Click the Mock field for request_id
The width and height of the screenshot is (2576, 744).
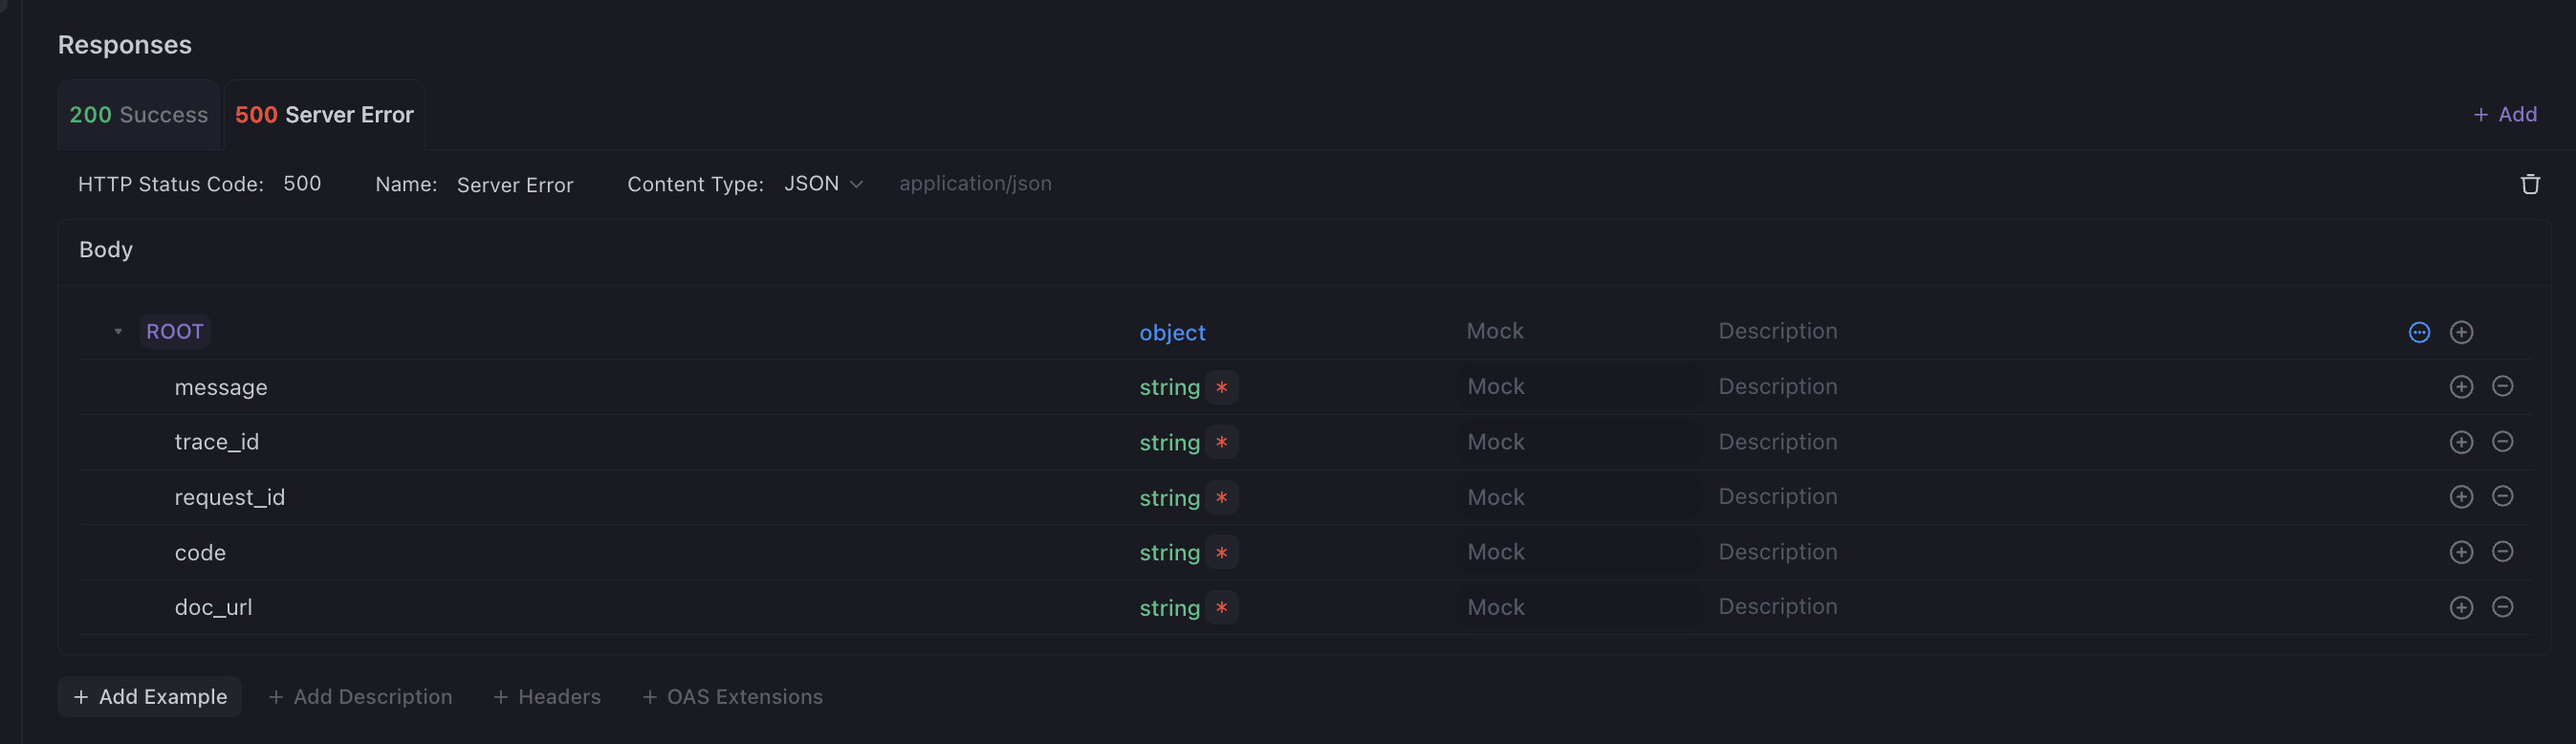pos(1578,497)
